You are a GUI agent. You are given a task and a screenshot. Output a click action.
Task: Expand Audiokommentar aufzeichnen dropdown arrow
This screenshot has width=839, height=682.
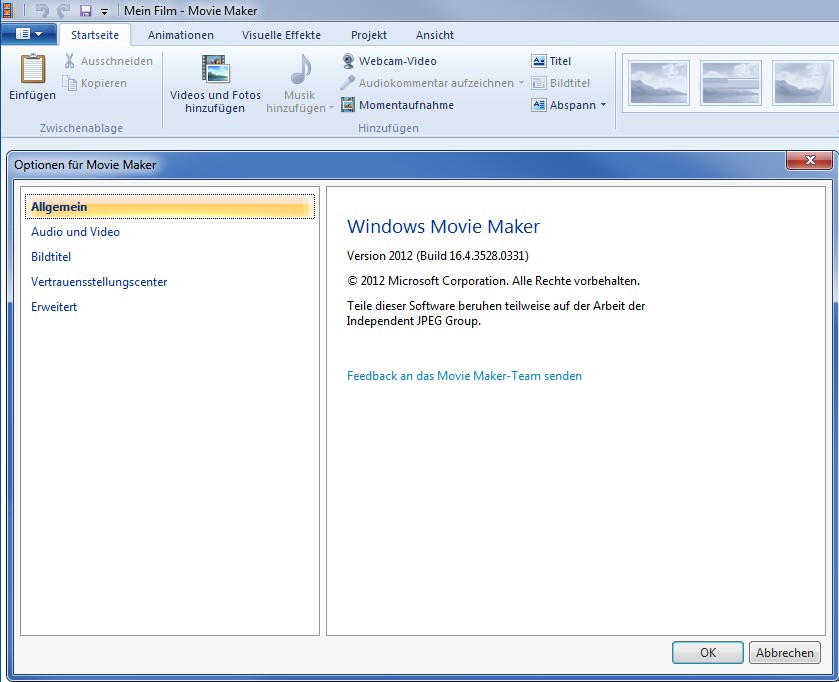coord(521,83)
